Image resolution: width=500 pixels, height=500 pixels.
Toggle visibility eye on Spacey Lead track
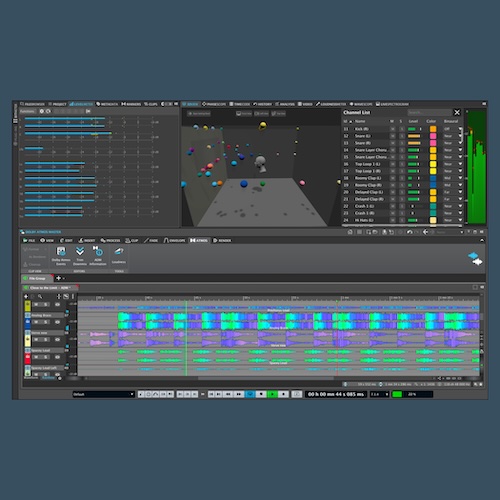(57, 357)
